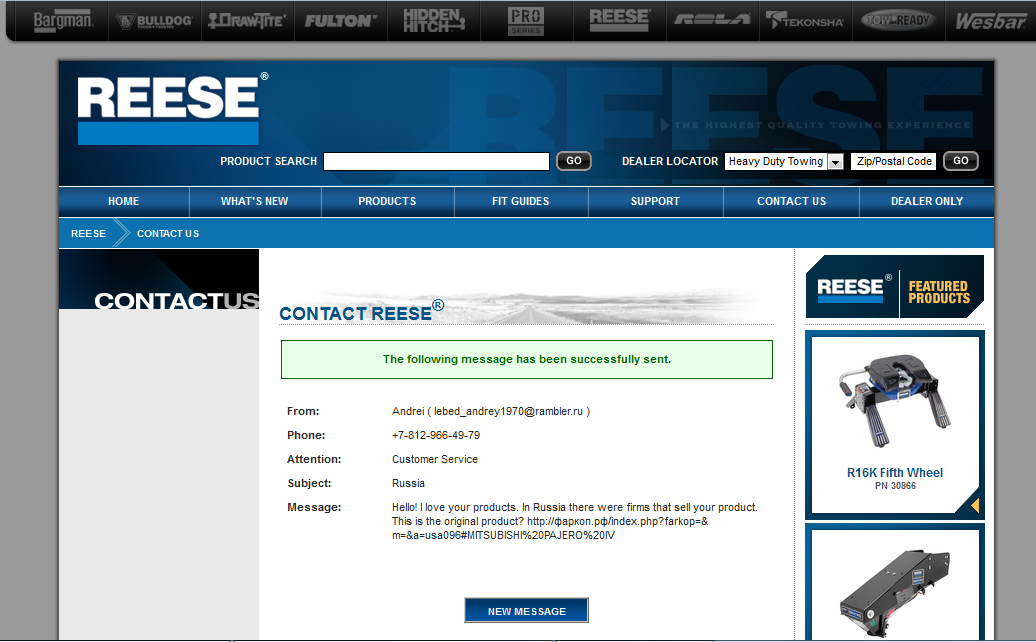Open the Tow Ready brand logo
1036x642 pixels.
coord(898,20)
